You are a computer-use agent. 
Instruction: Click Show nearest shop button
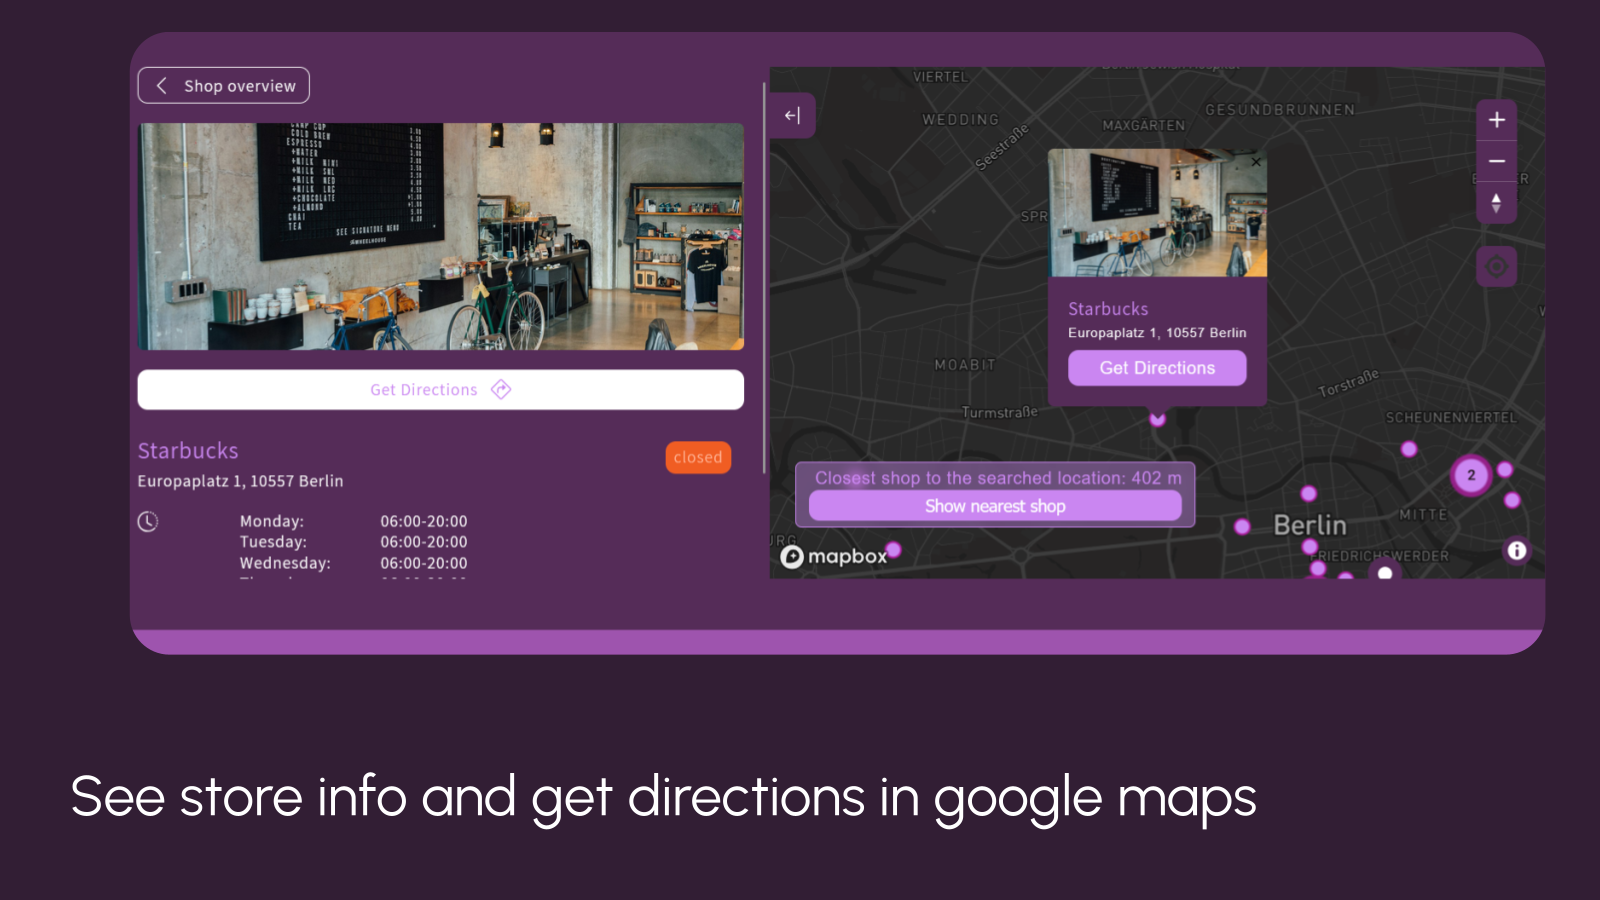(x=995, y=506)
